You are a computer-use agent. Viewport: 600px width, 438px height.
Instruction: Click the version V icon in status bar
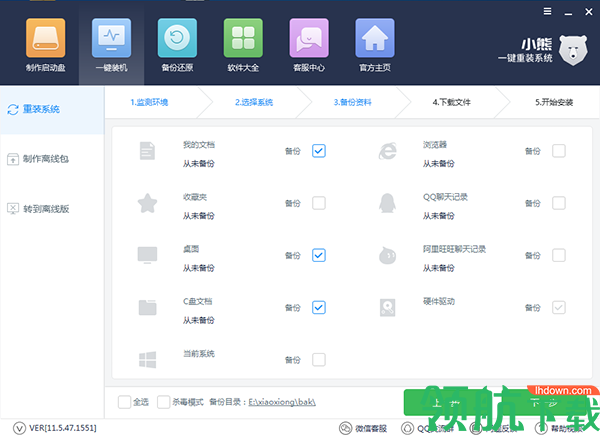pos(19,428)
